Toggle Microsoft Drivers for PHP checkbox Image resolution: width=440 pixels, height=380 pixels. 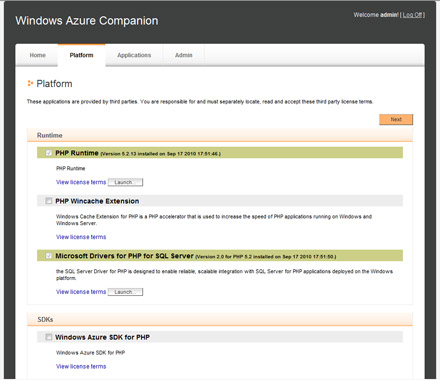pos(49,256)
